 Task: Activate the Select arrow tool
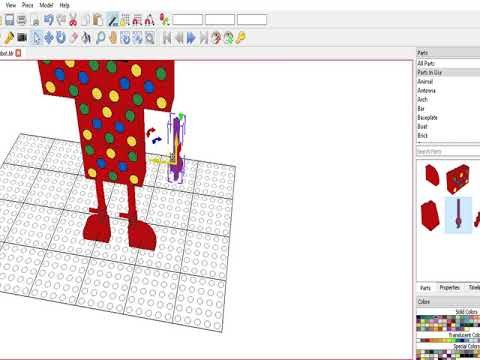tap(36, 38)
